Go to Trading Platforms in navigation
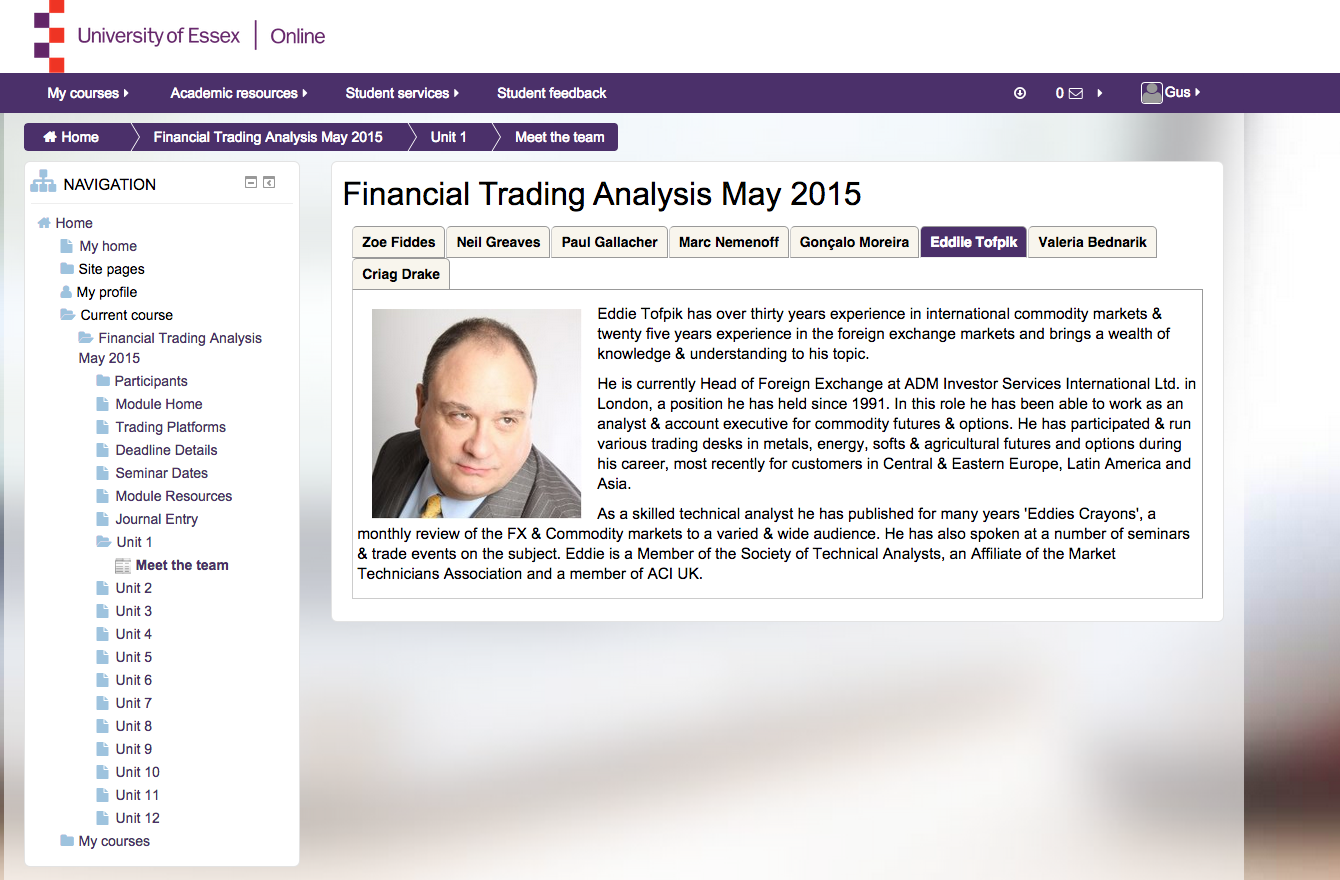1340x880 pixels. click(170, 427)
